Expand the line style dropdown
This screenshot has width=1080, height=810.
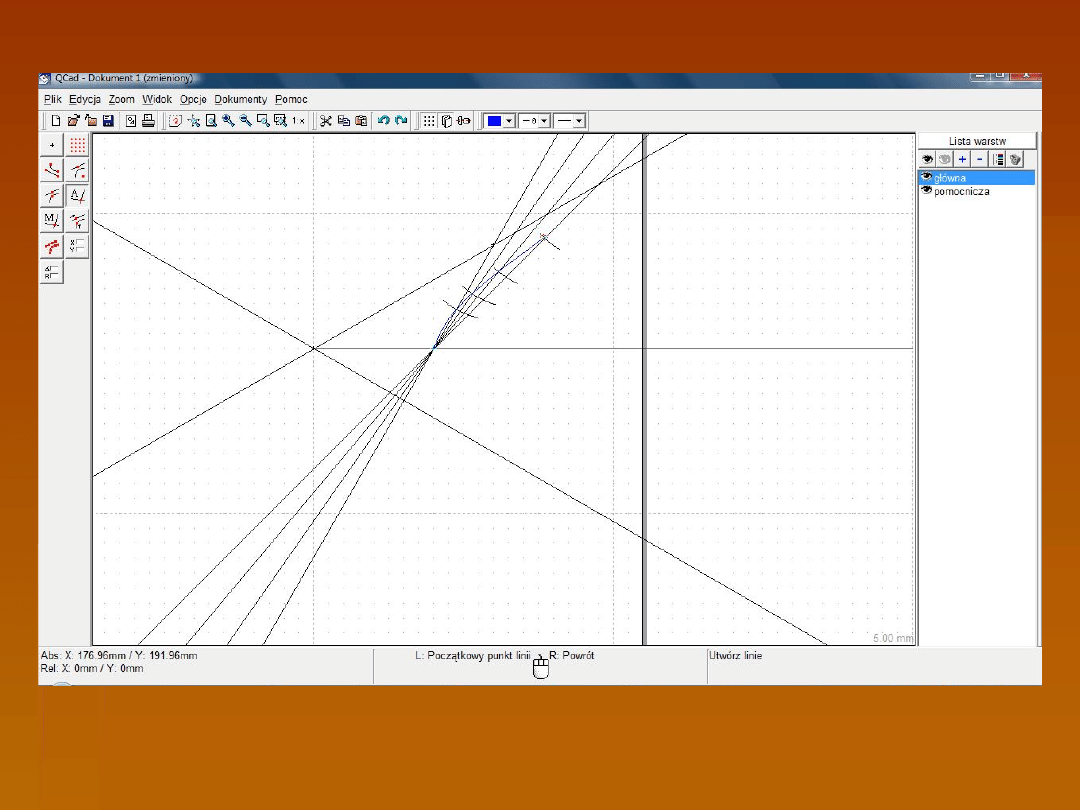pos(579,121)
